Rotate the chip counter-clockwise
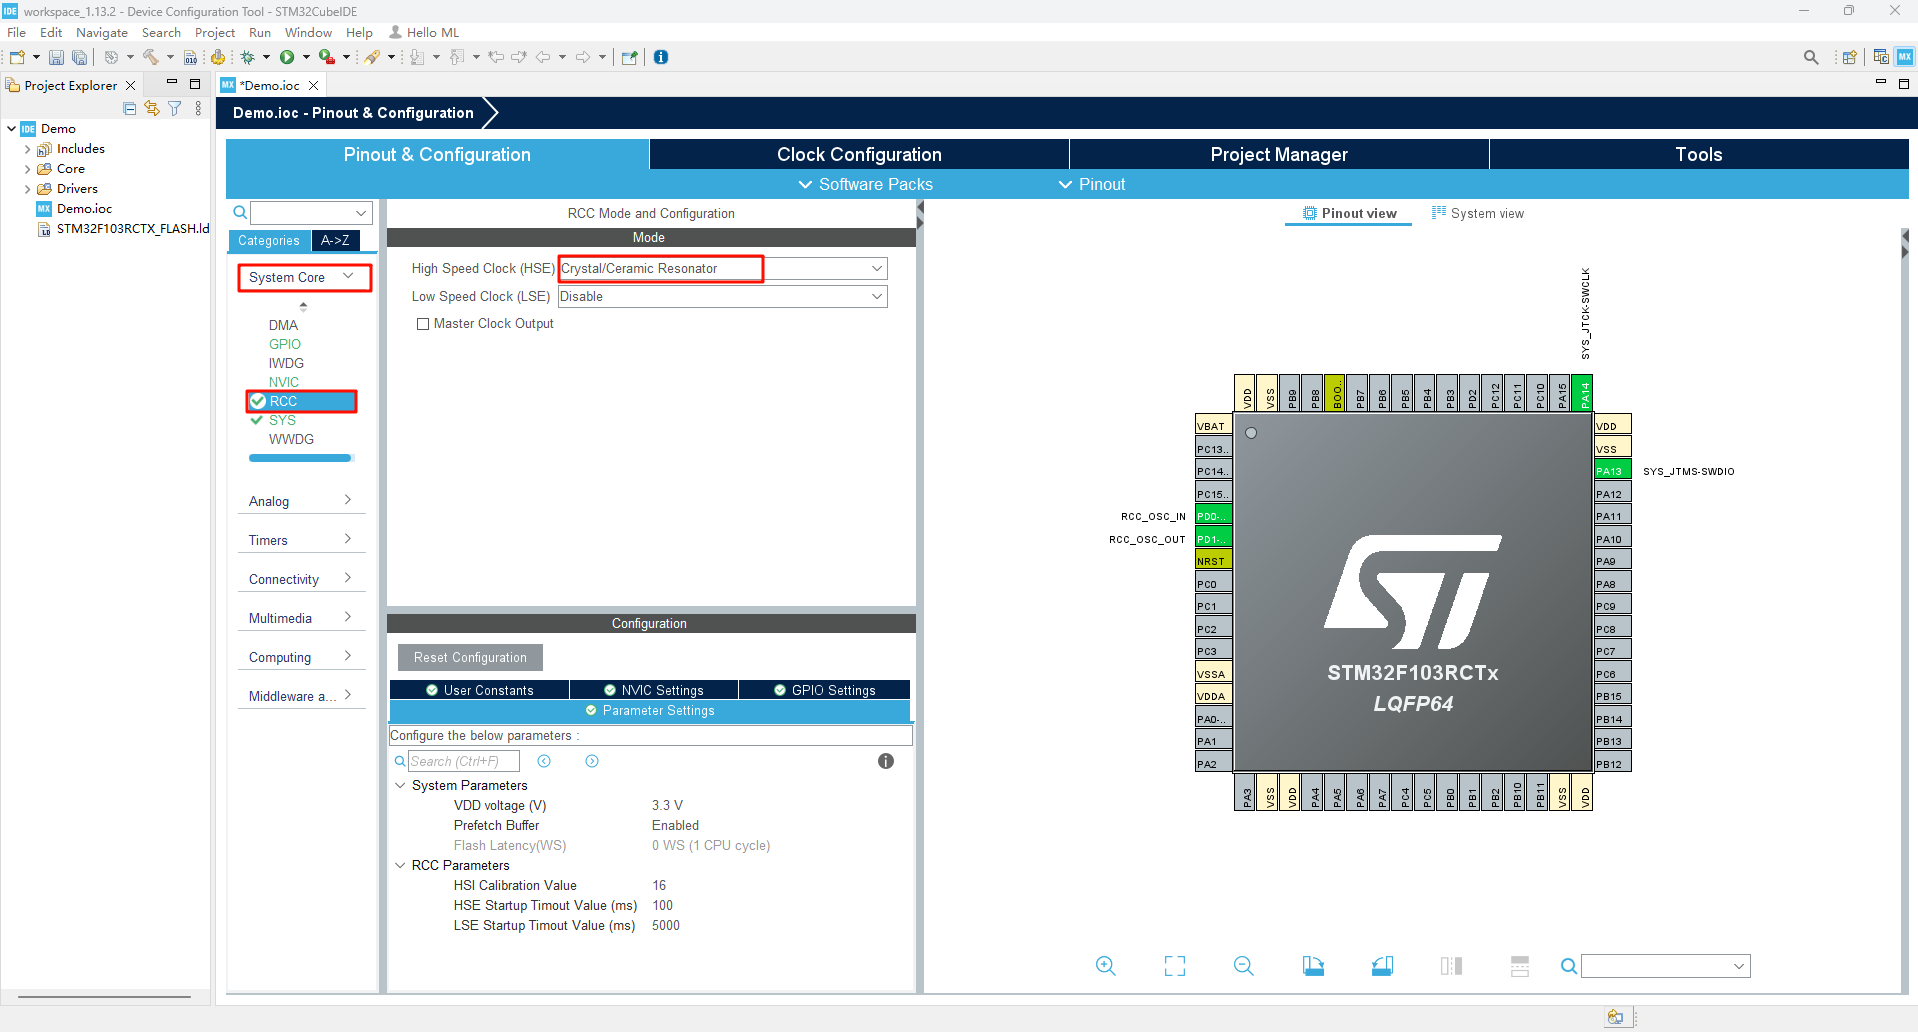 (1382, 966)
